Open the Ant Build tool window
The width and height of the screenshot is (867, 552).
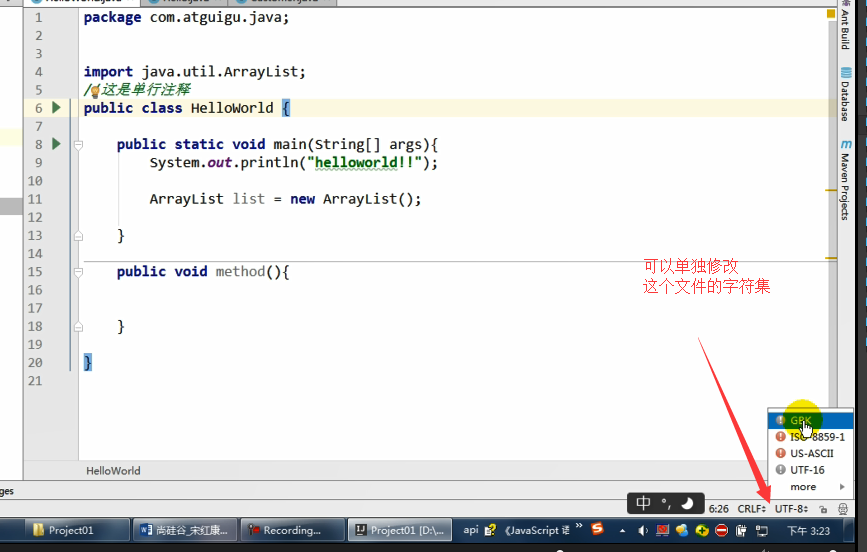(x=845, y=26)
